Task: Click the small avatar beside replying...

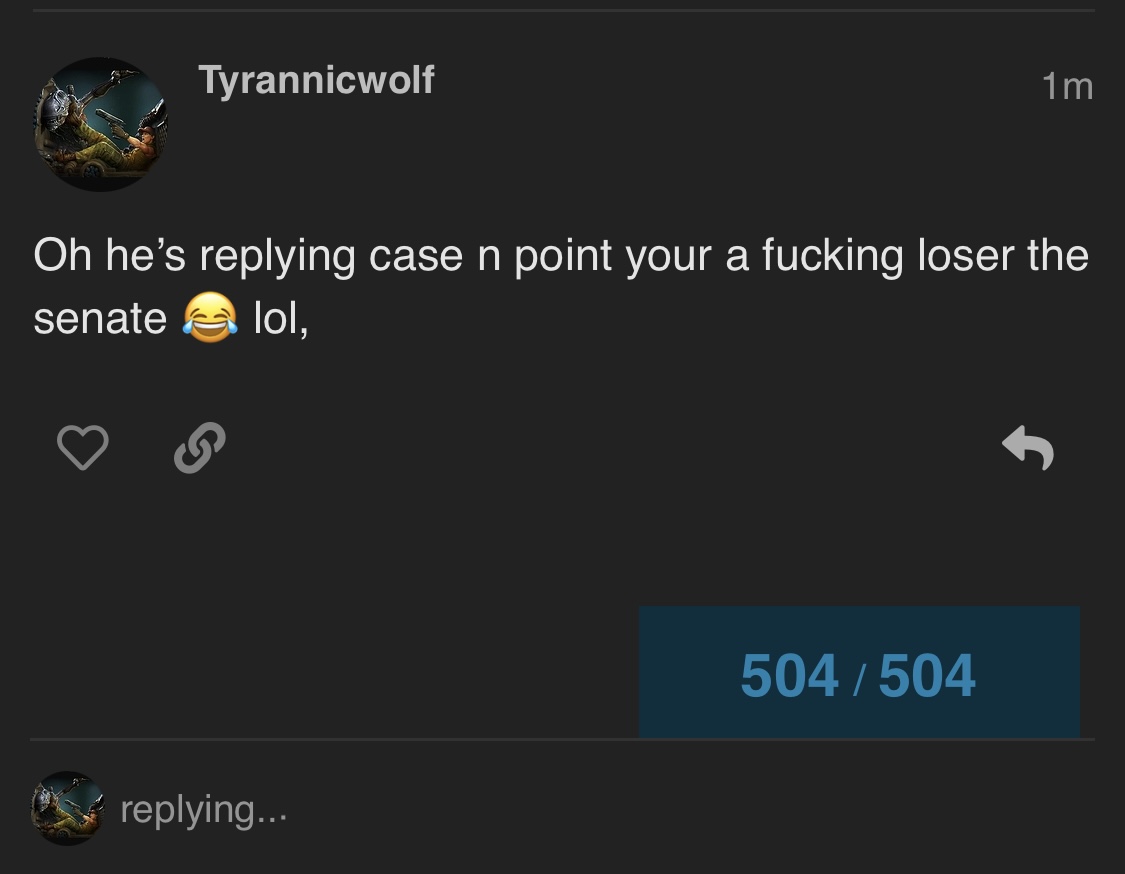Action: (67, 808)
